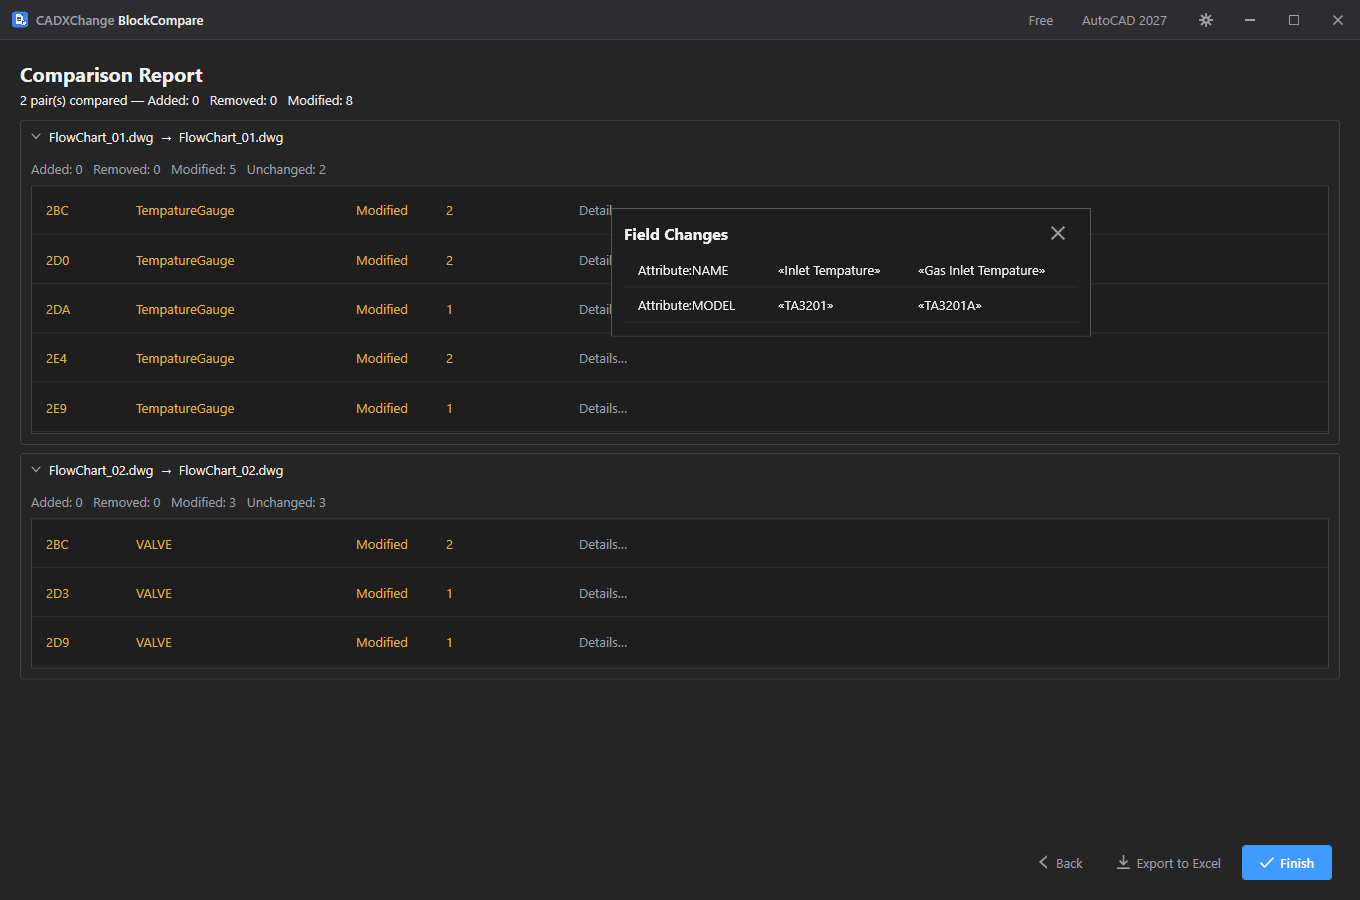Open Details for TempatureGauge 2E4

(x=603, y=358)
